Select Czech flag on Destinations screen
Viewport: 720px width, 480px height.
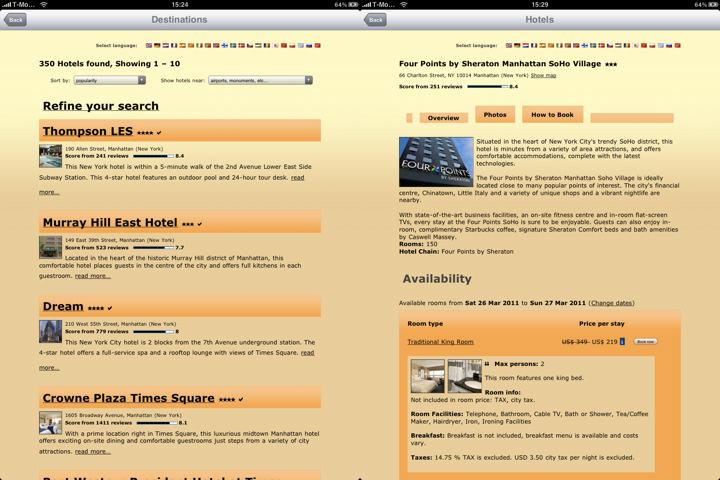pyautogui.click(x=250, y=45)
